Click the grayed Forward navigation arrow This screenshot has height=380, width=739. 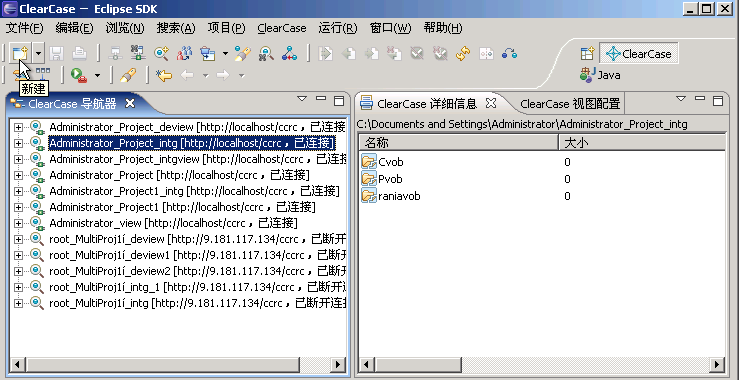(223, 75)
